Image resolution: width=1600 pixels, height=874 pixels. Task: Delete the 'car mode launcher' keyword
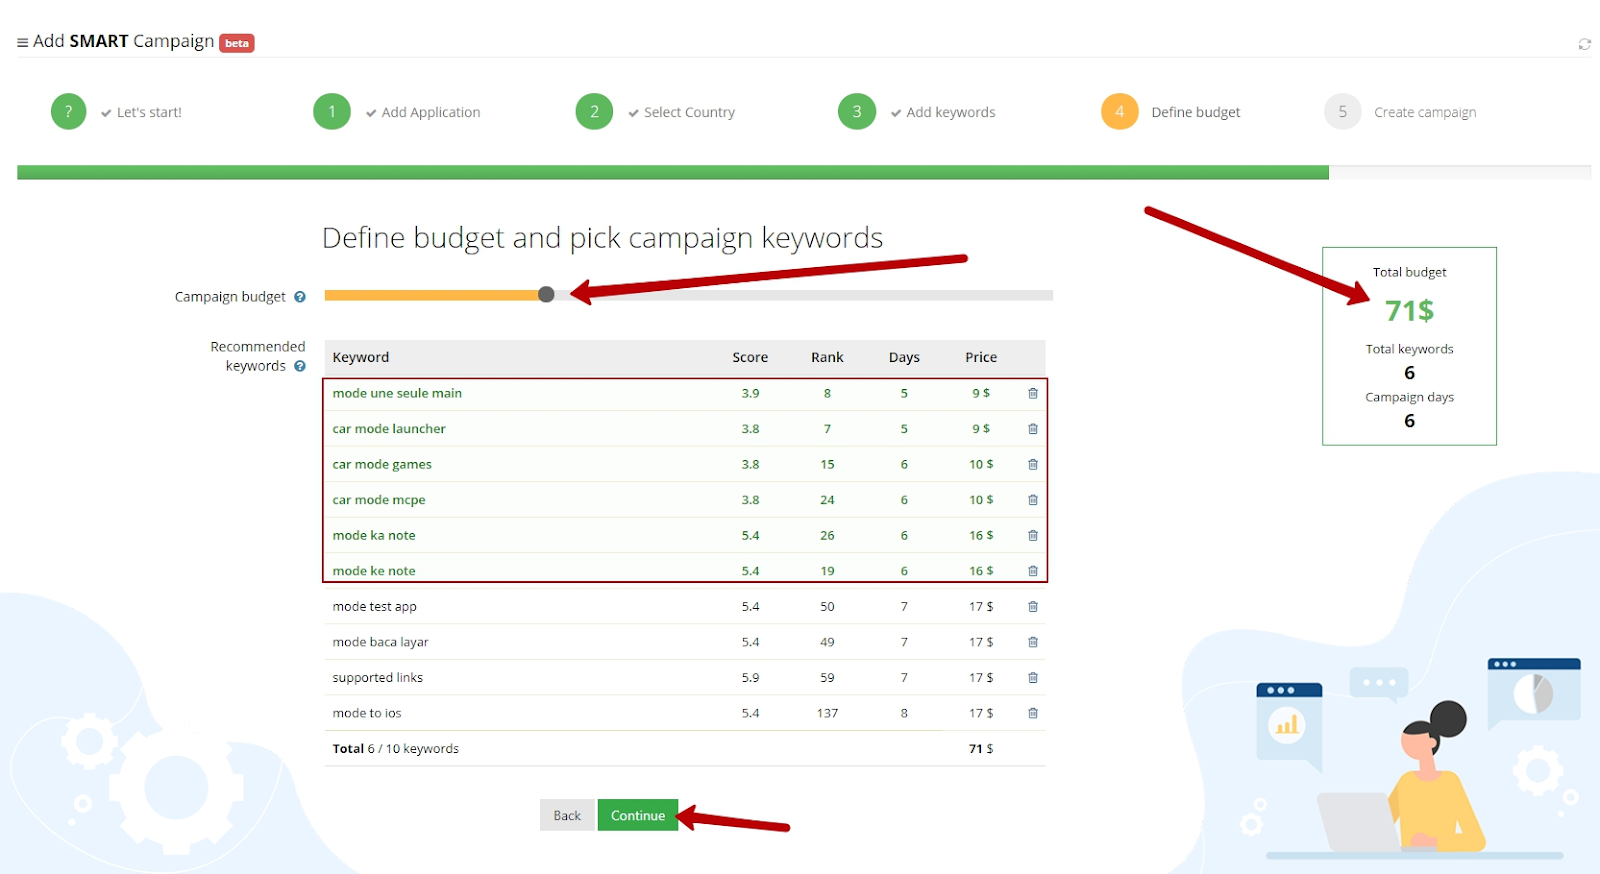pyautogui.click(x=1033, y=429)
